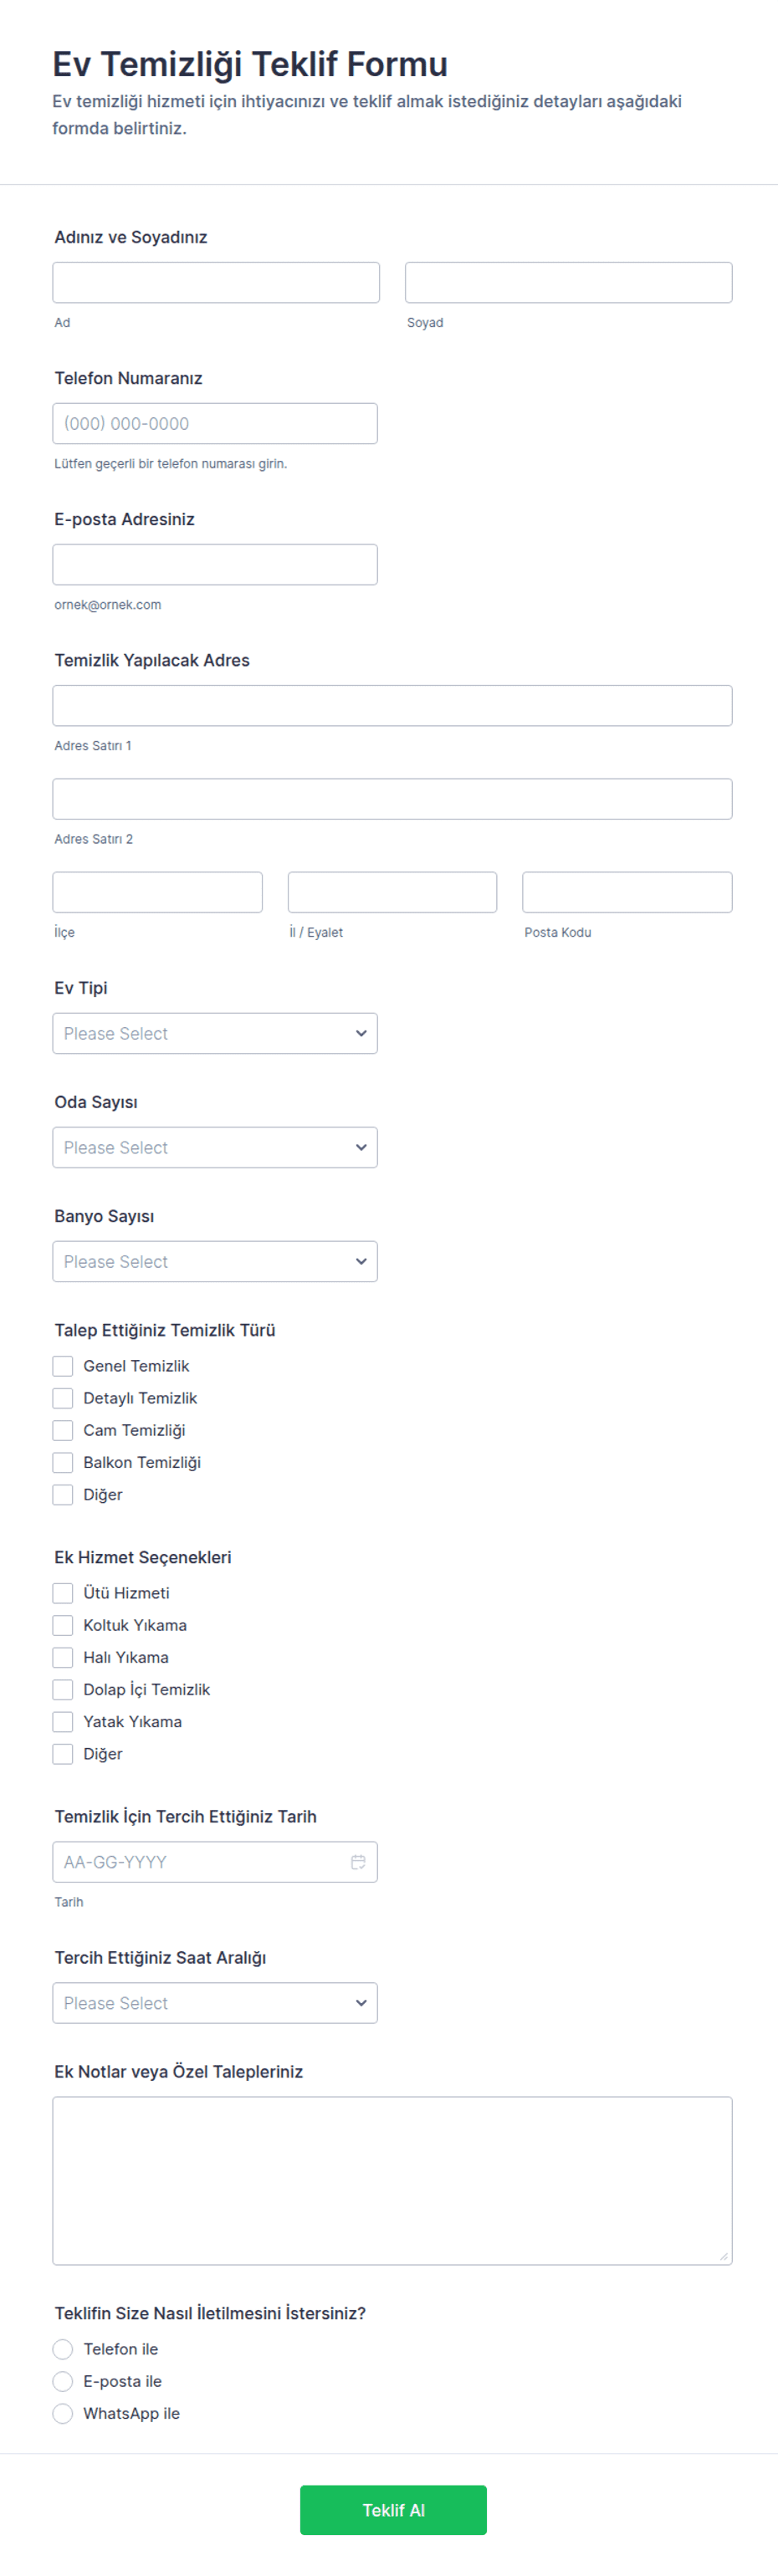Screen dimensions: 778x2576
Task: Click the Ad first name field
Action: click(216, 282)
